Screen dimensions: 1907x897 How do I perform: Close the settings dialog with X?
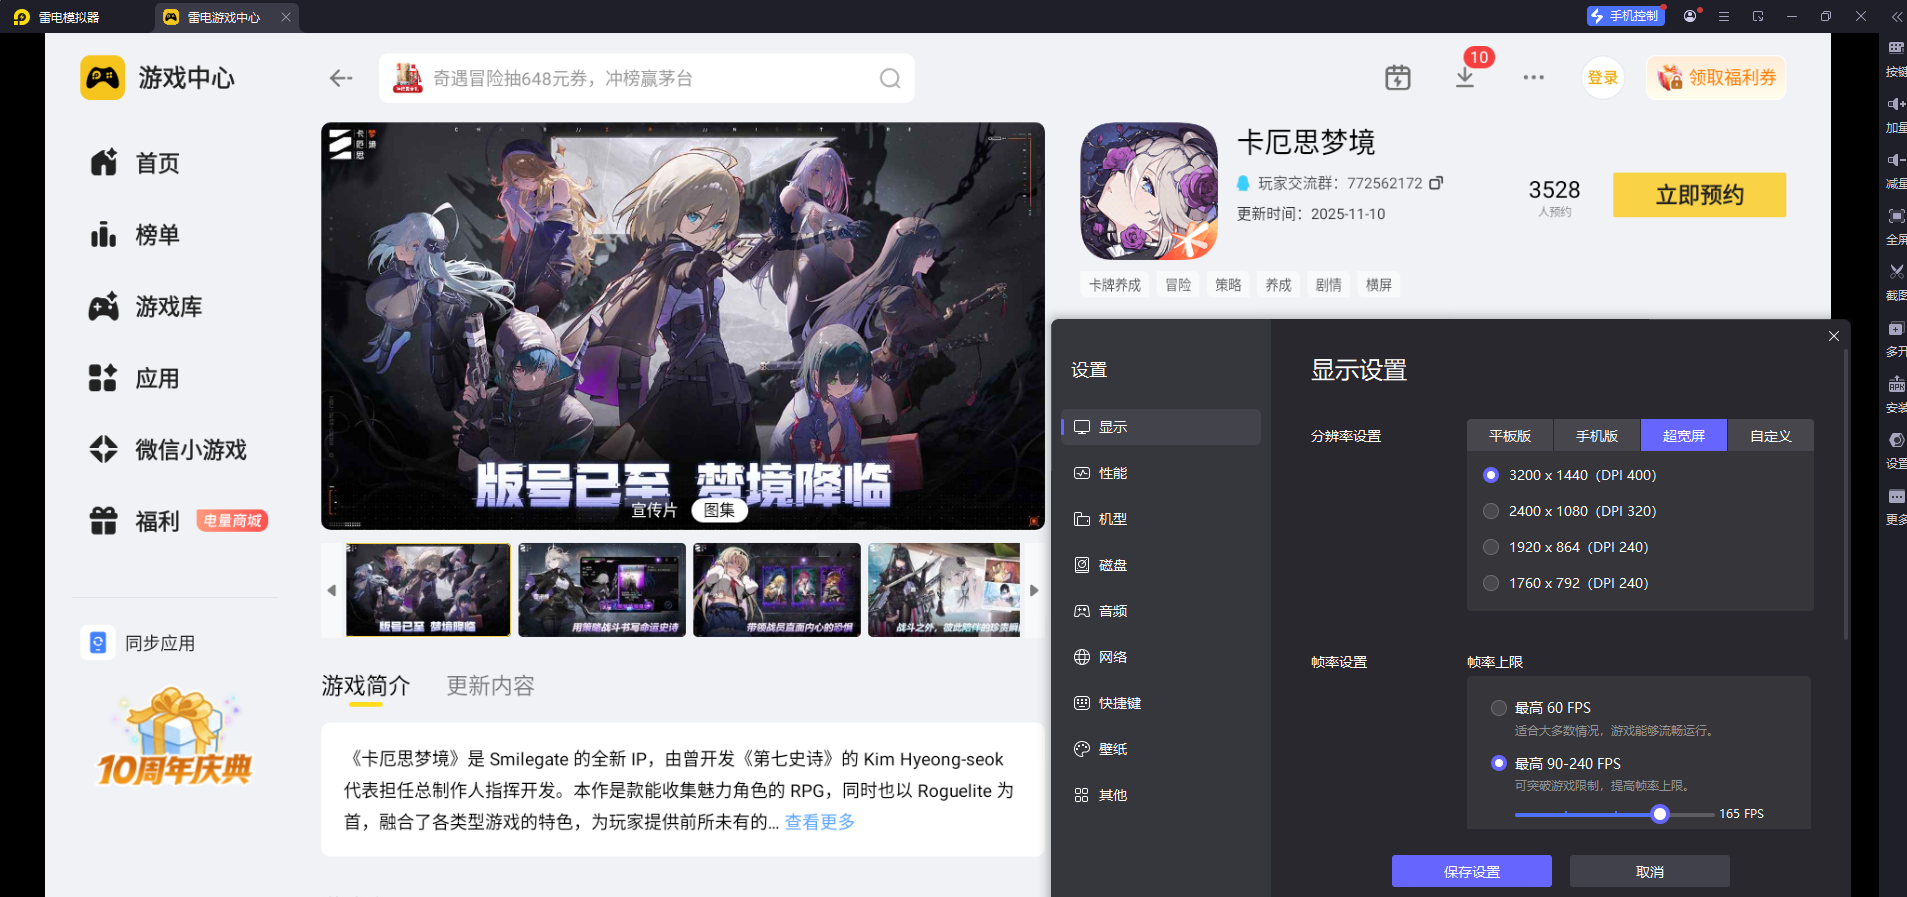(x=1834, y=336)
